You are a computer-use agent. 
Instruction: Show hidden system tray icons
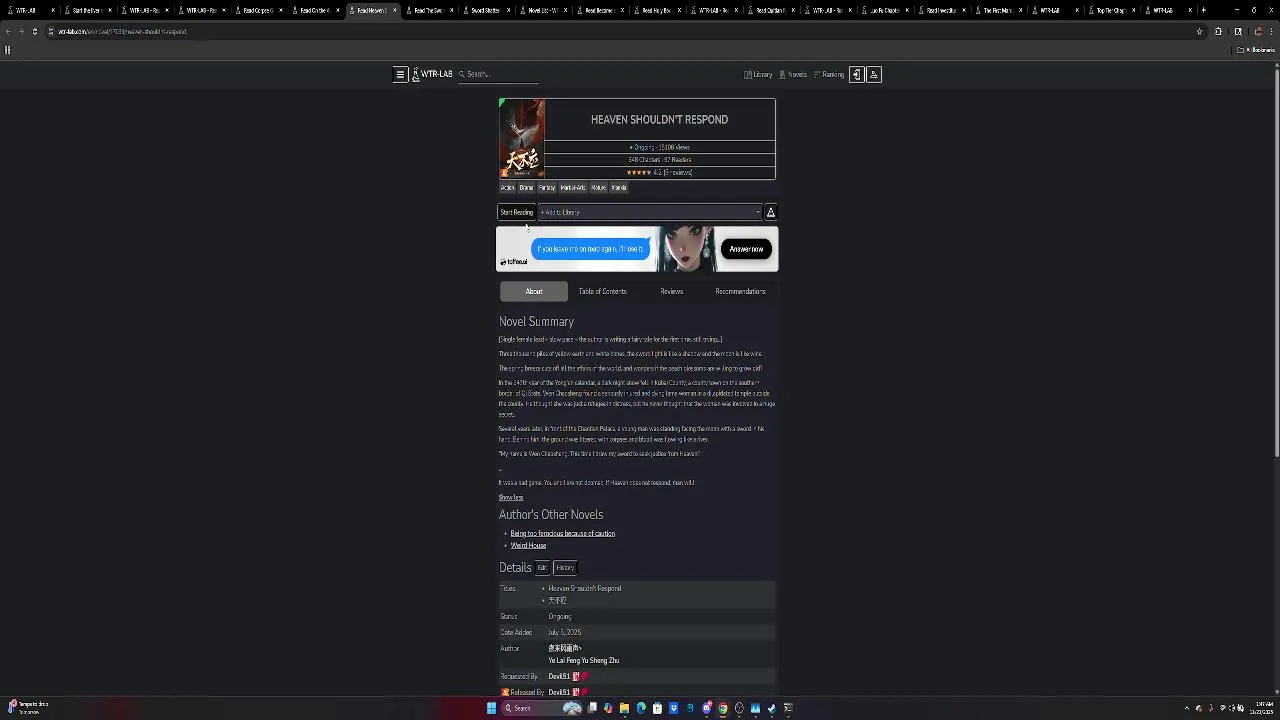click(1187, 708)
